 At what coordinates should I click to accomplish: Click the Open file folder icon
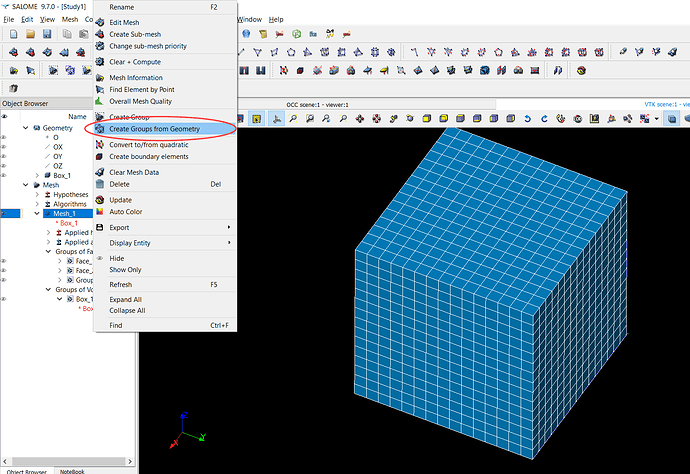click(x=29, y=34)
